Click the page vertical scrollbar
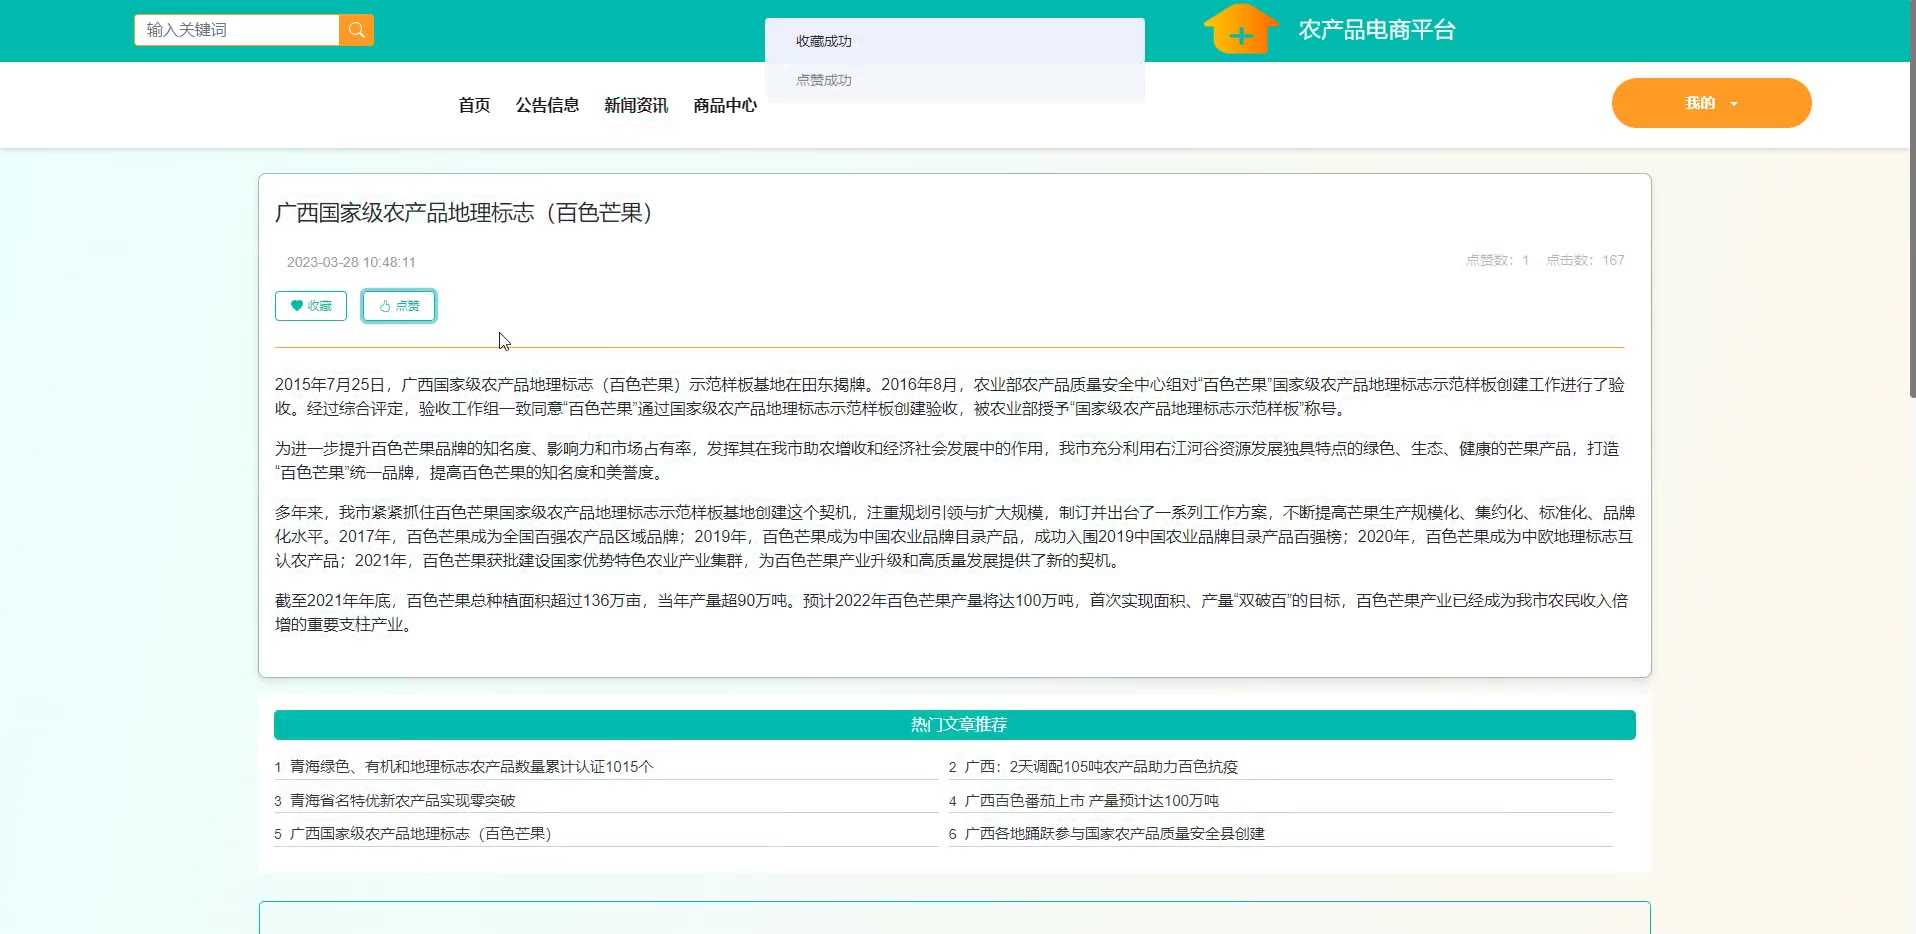 [x=1912, y=200]
